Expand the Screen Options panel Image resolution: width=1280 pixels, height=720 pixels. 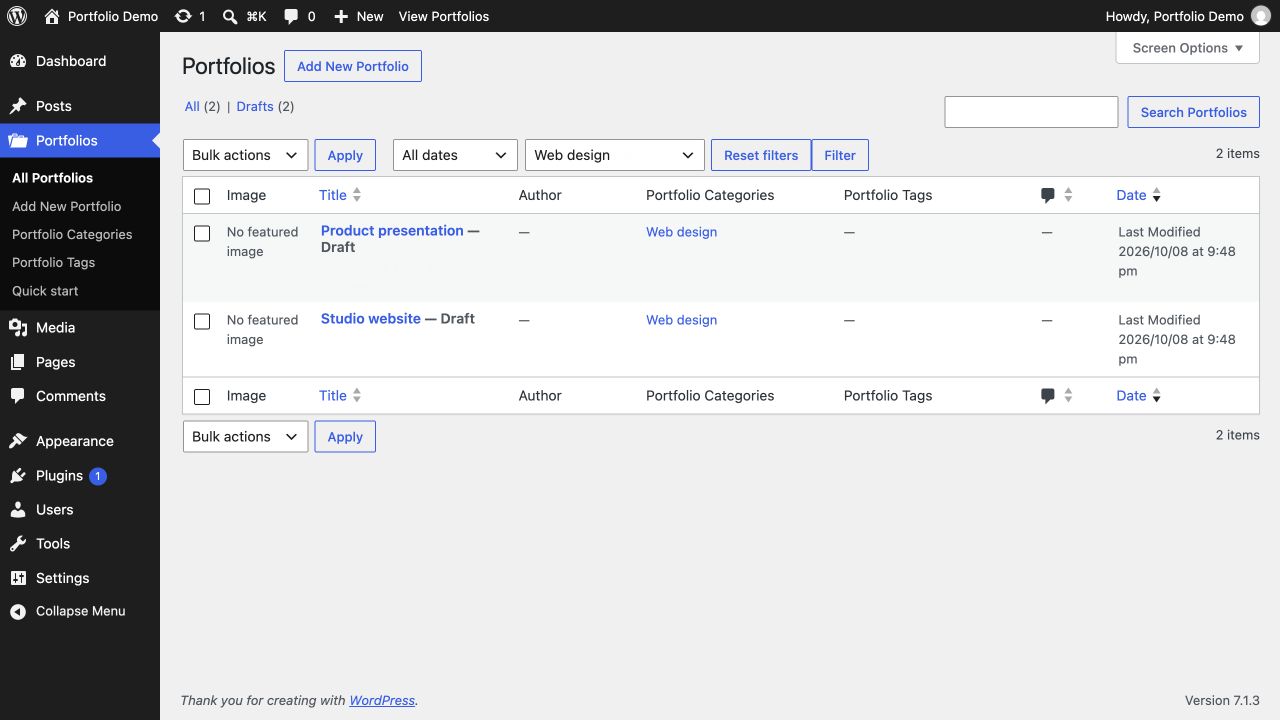coord(1188,48)
